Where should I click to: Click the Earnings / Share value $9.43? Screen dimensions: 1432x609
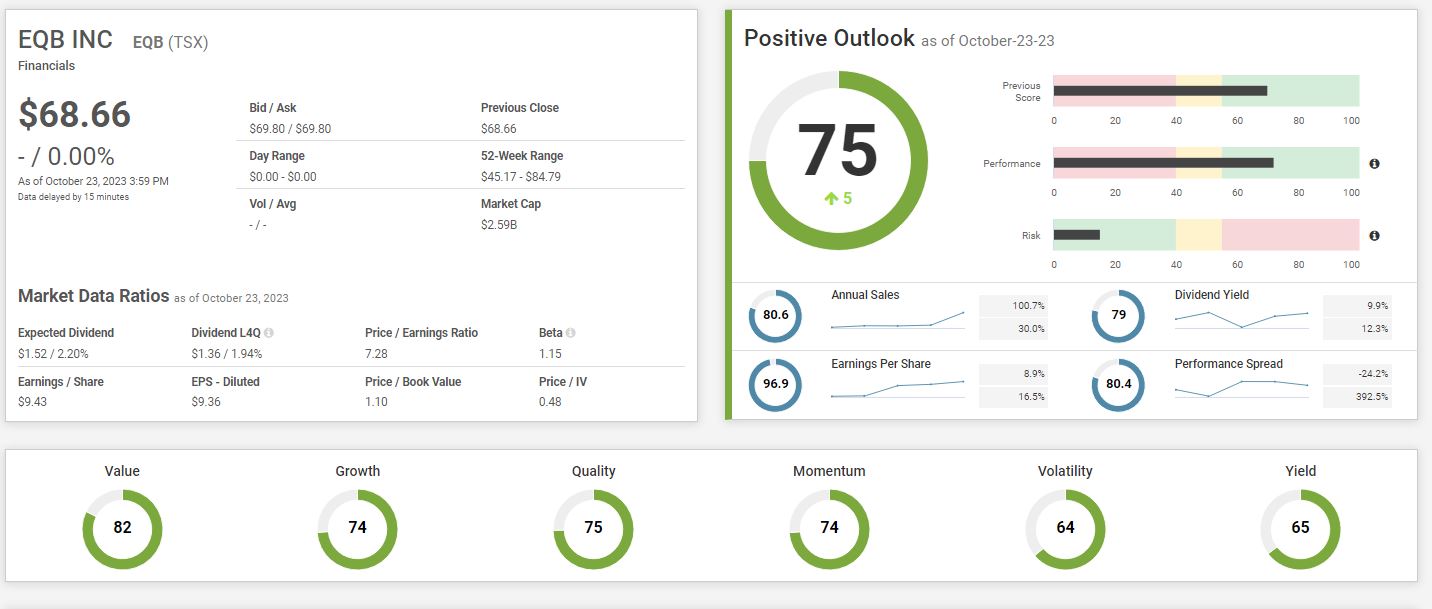pos(33,402)
